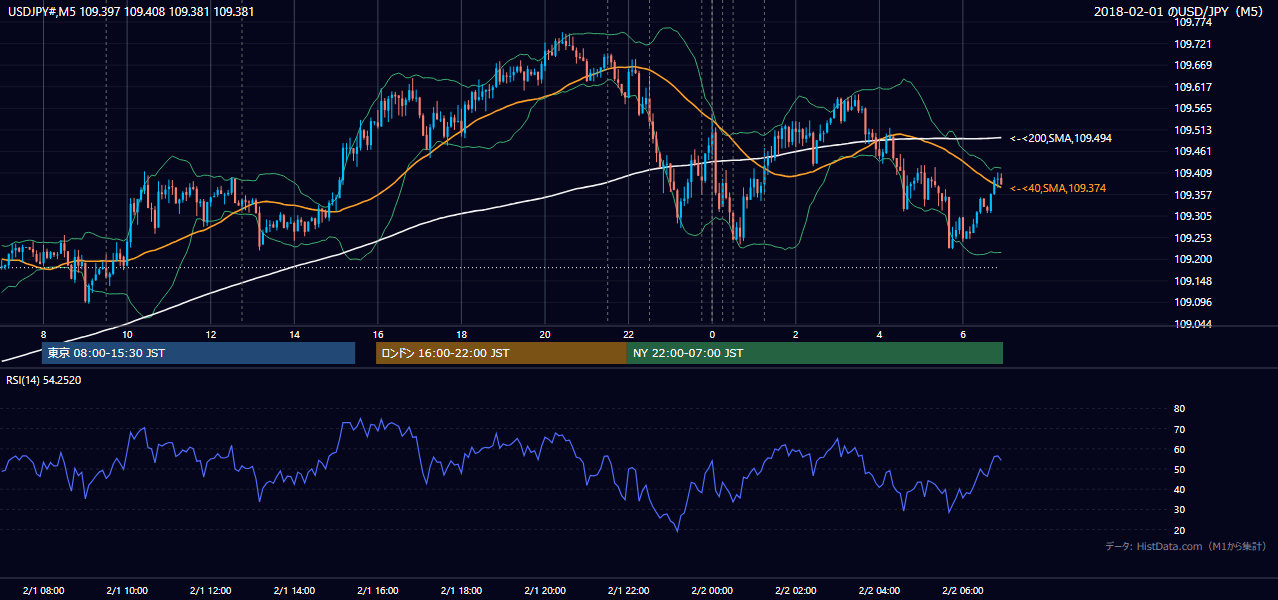Click bottom time label 2/1 18:00
The height and width of the screenshot is (600, 1278).
pyautogui.click(x=461, y=591)
